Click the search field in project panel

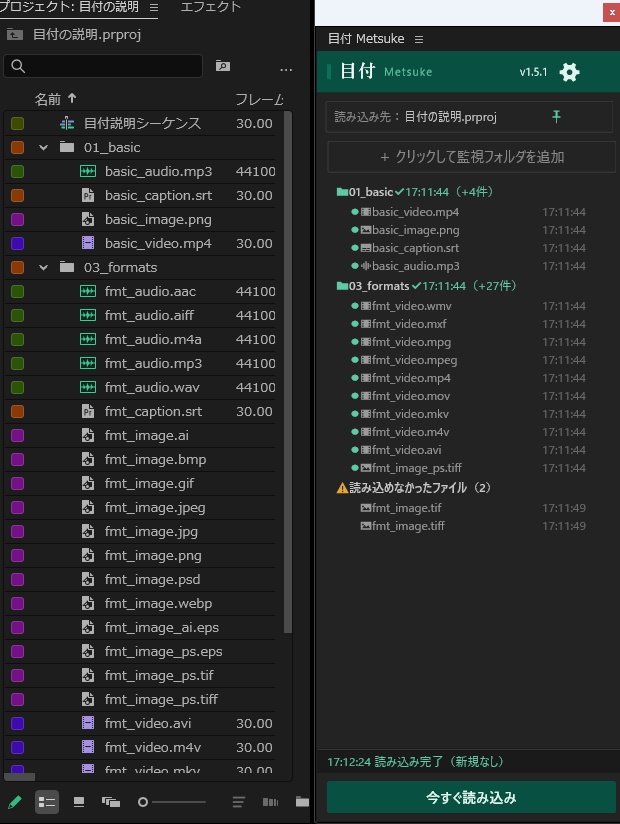(x=103, y=66)
